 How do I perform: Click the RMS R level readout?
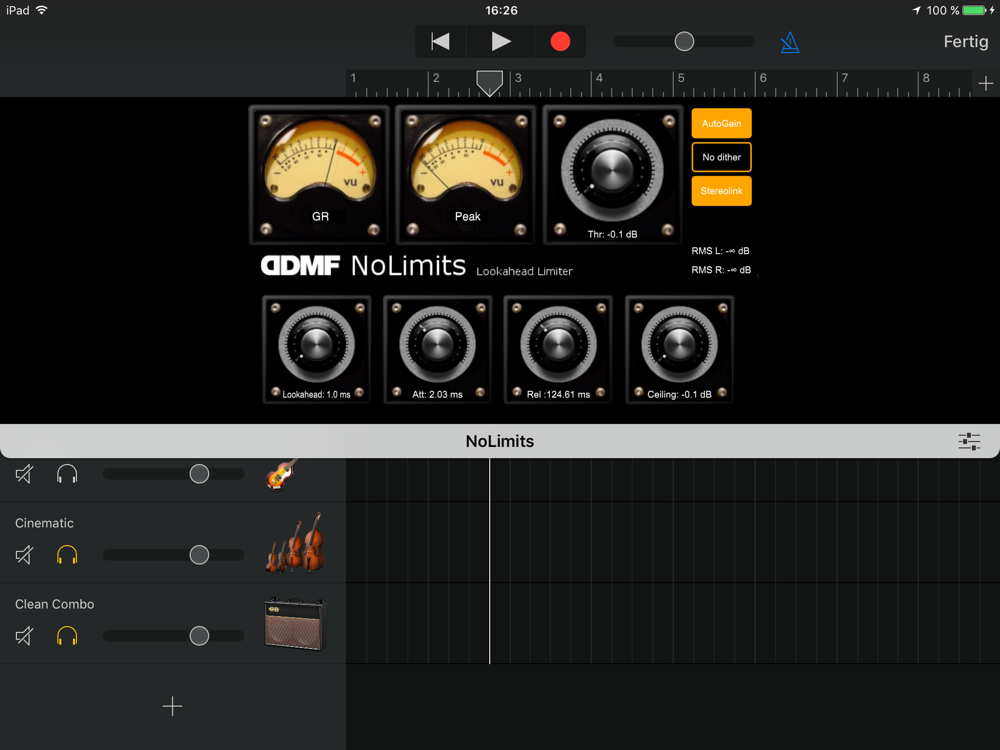point(721,270)
